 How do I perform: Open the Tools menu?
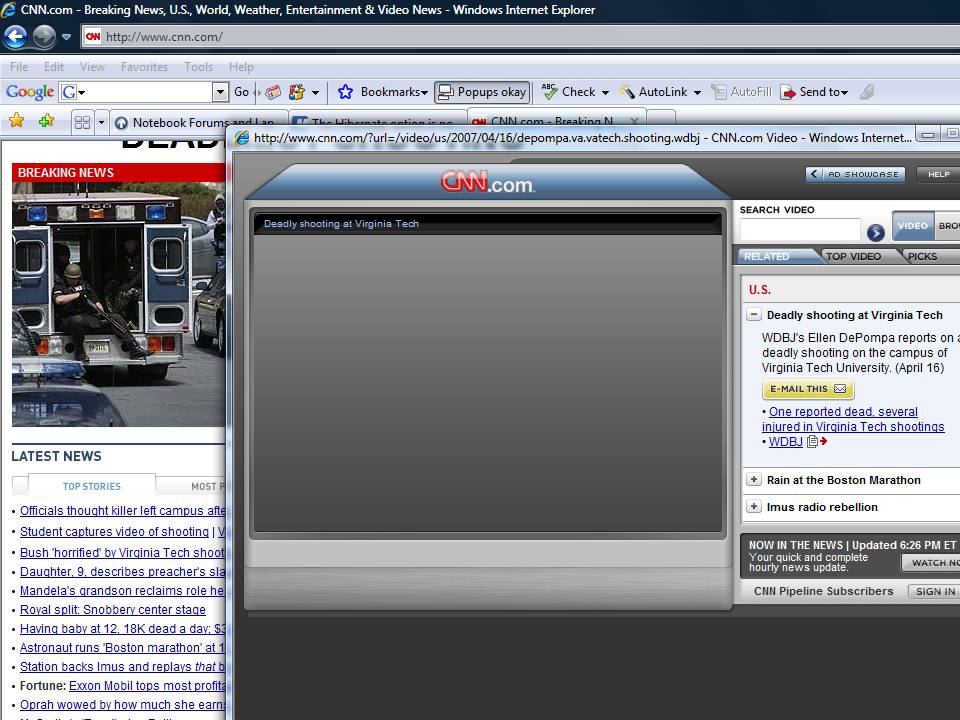pyautogui.click(x=198, y=67)
